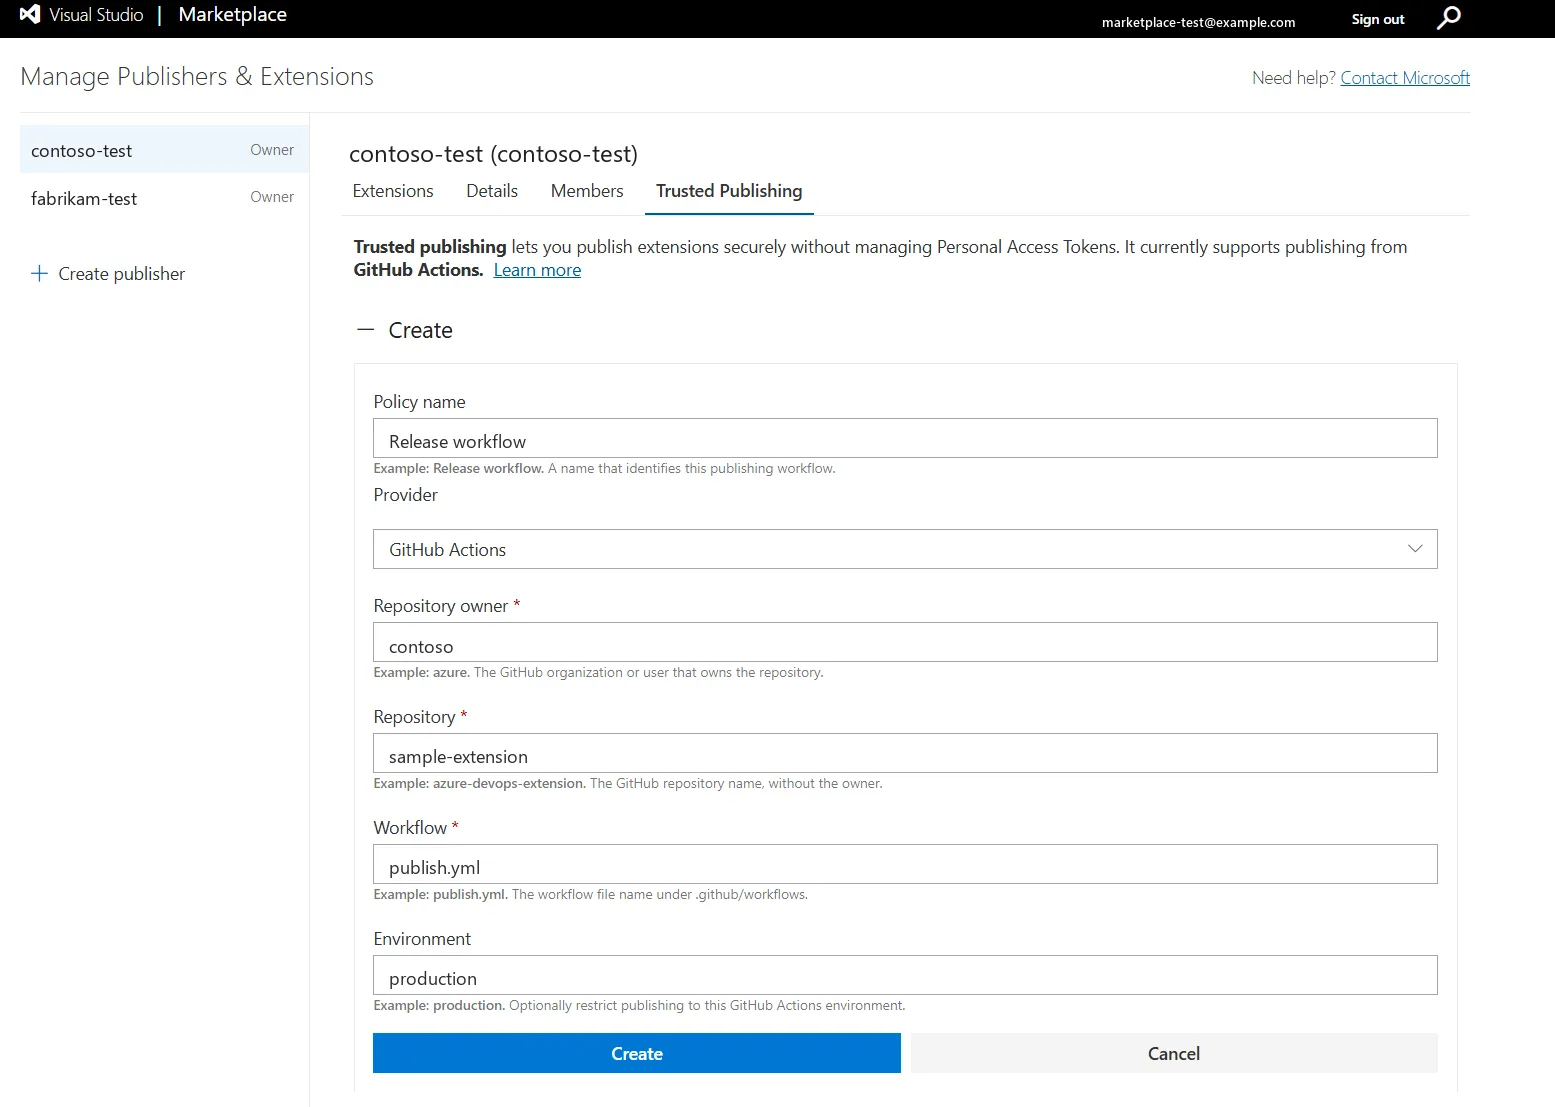The width and height of the screenshot is (1555, 1107).
Task: Click the Visual Studio logo icon
Action: coord(30,15)
